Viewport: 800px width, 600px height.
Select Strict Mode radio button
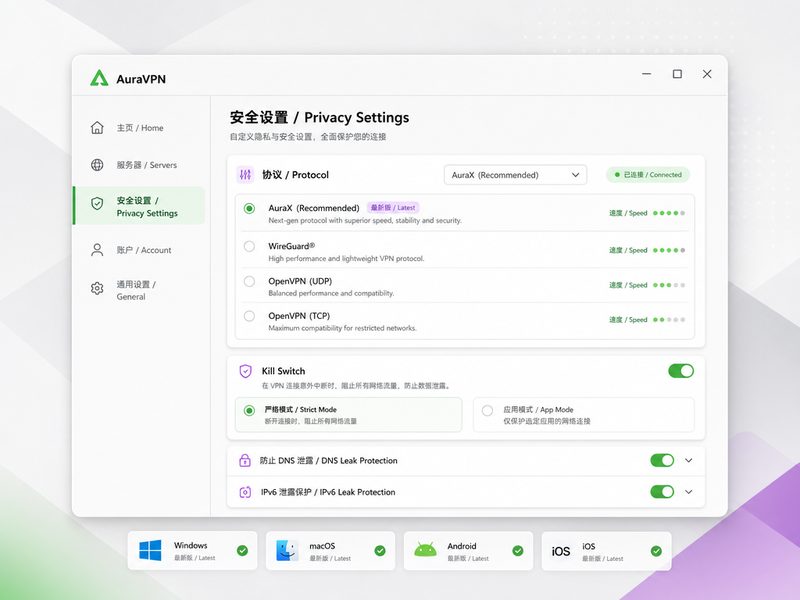249,410
